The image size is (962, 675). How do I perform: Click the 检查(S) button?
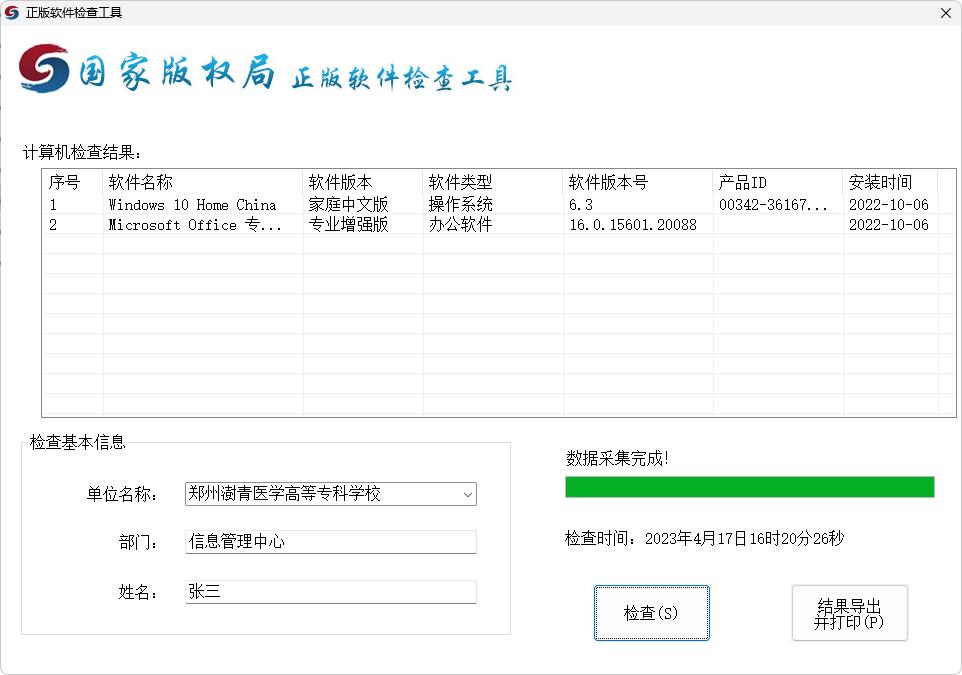(652, 612)
